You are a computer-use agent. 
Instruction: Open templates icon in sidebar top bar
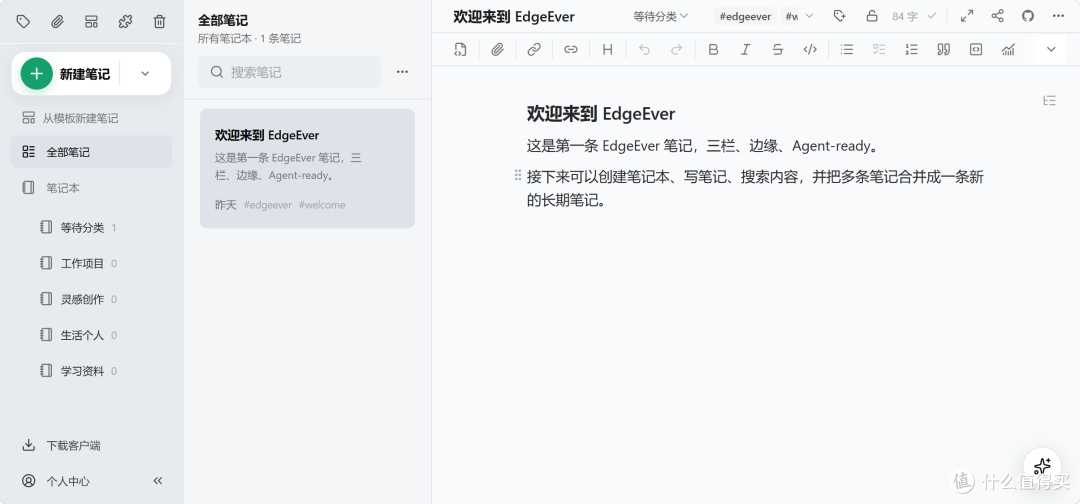[91, 21]
